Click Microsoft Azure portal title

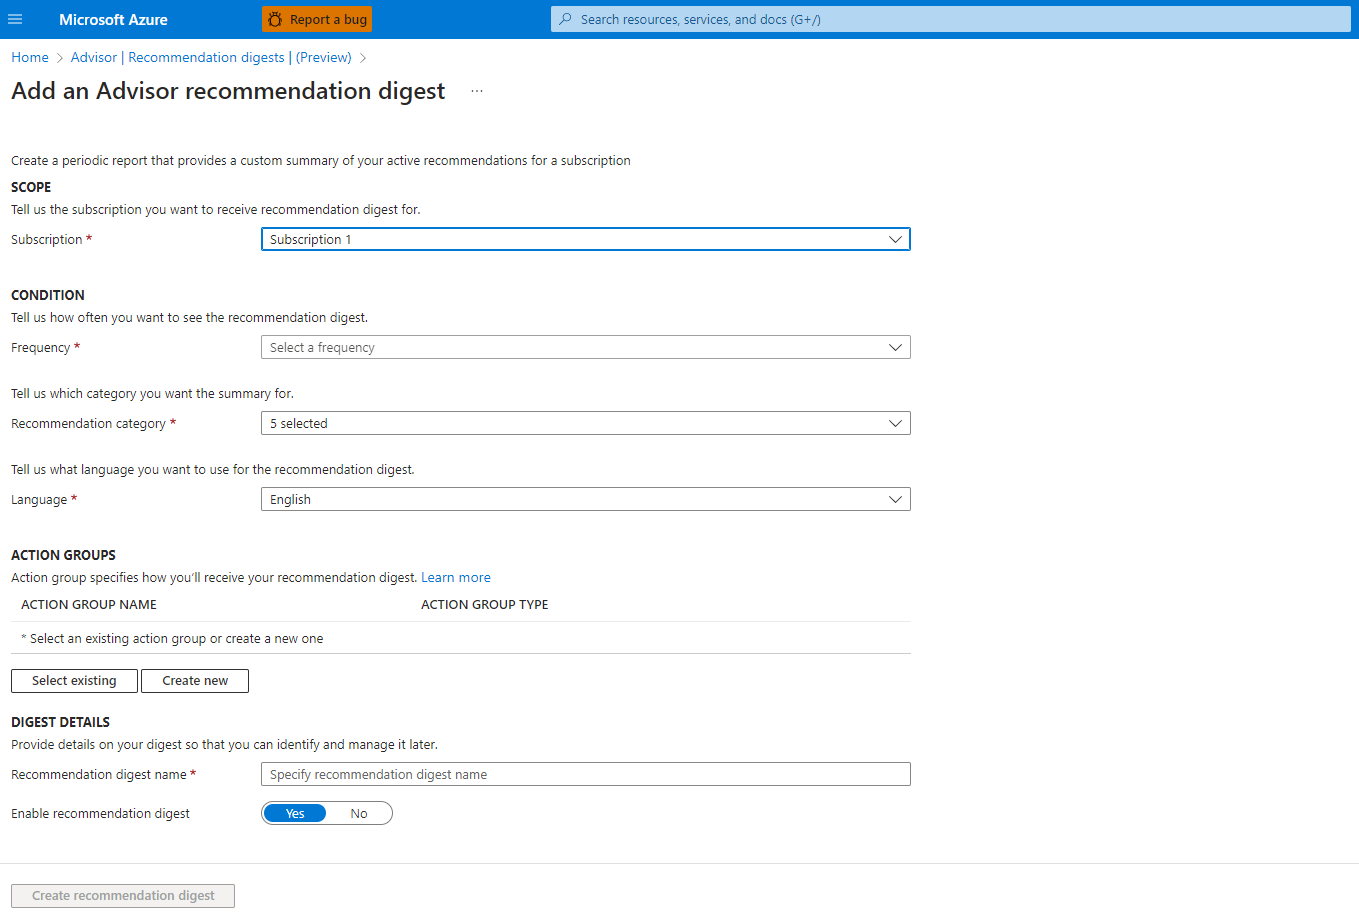(x=113, y=19)
